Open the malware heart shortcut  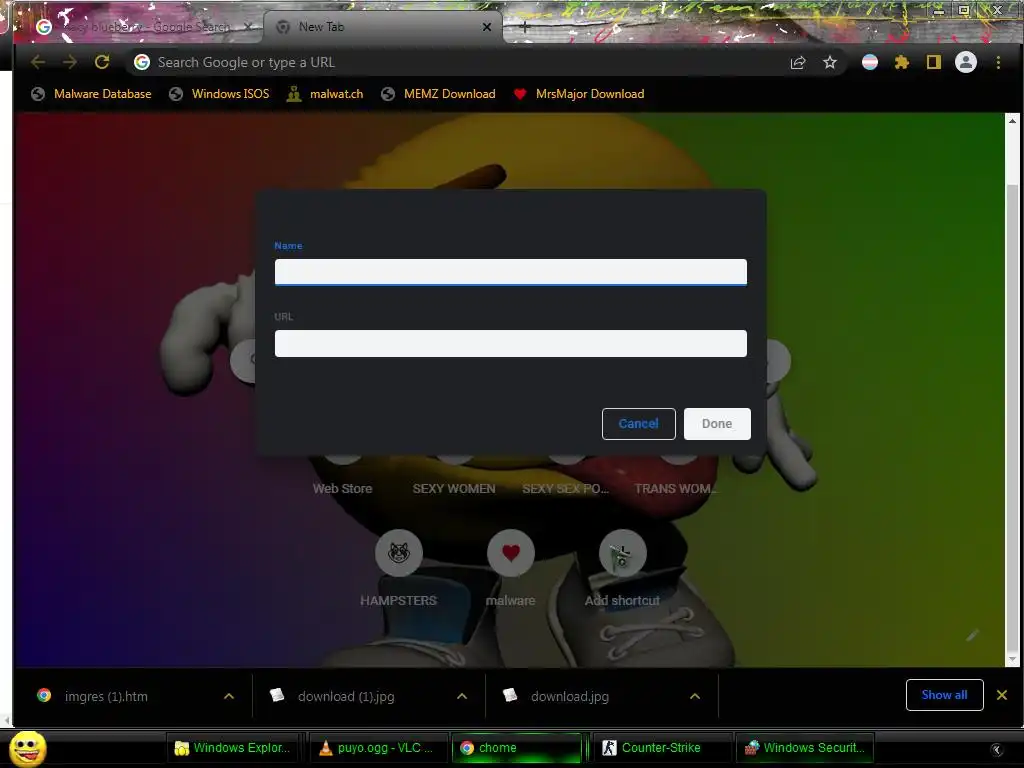click(x=511, y=553)
